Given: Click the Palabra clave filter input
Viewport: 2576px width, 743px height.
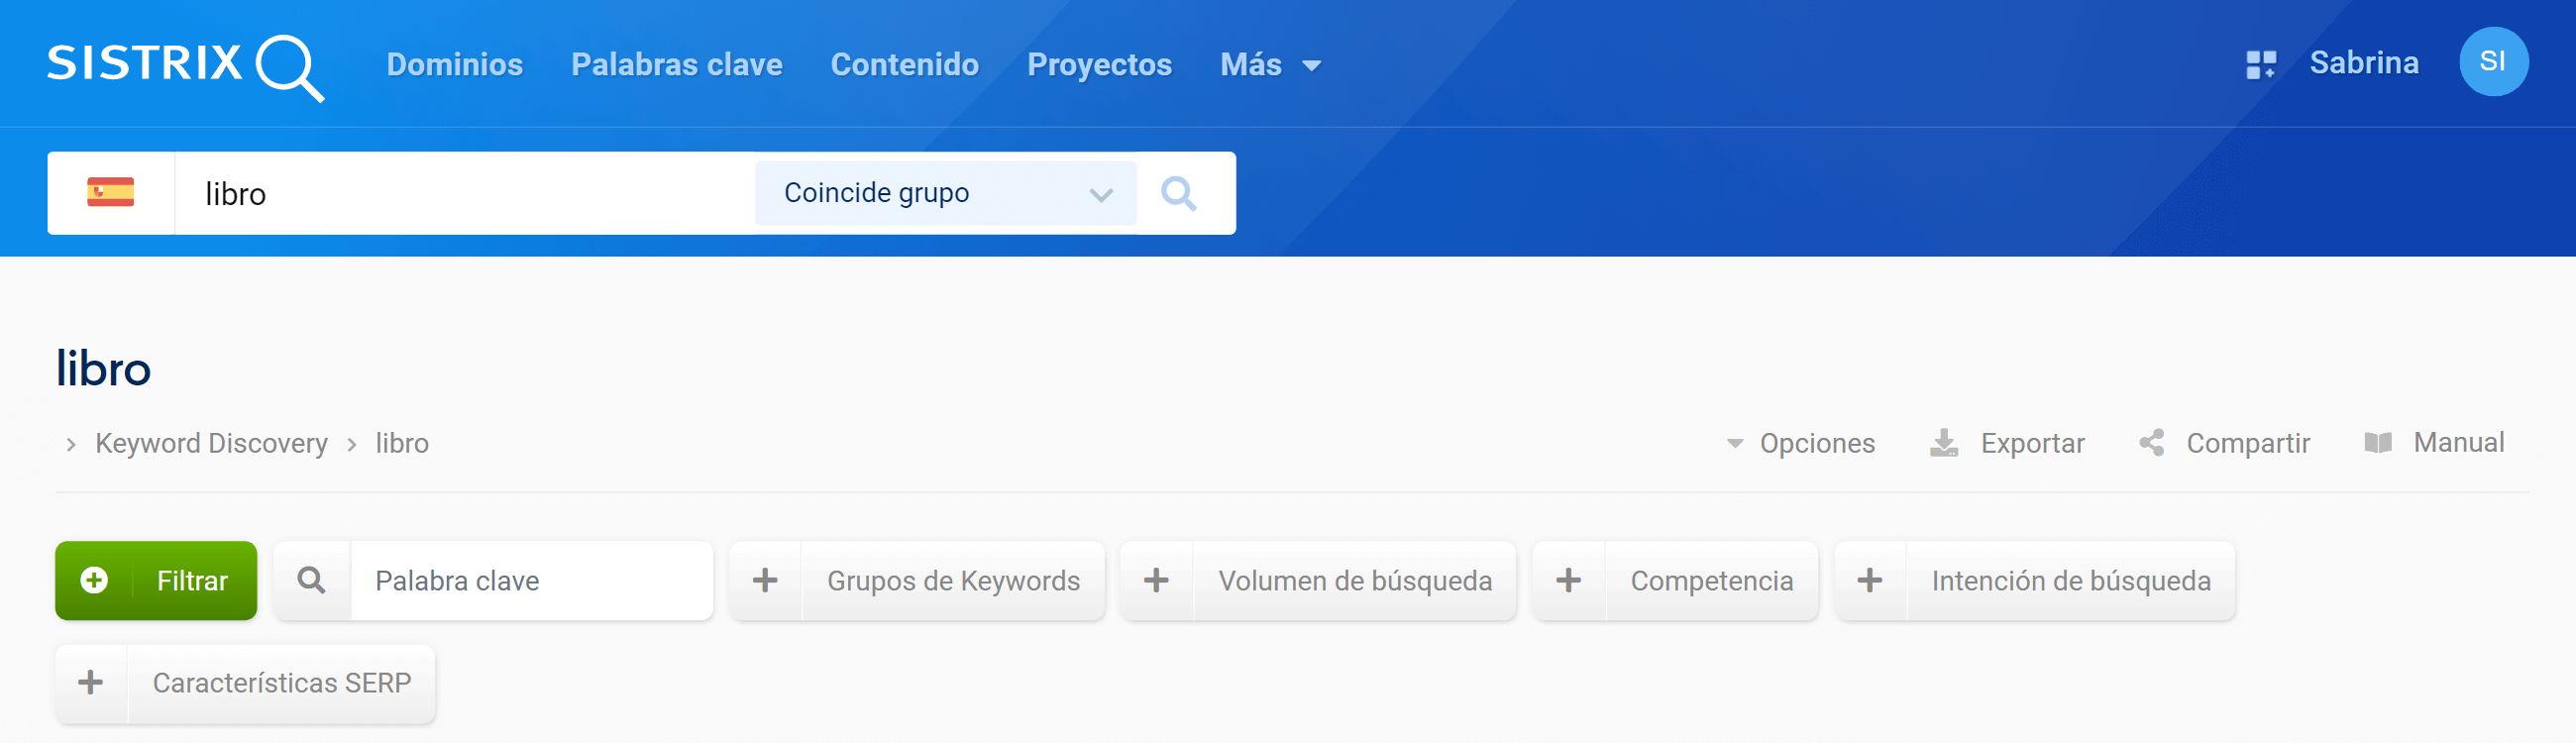Looking at the screenshot, I should pyautogui.click(x=530, y=581).
